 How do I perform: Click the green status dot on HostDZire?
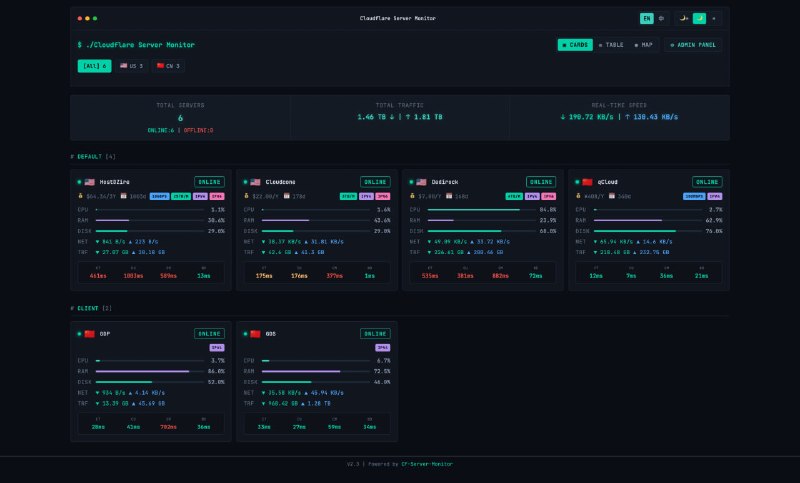pos(79,182)
